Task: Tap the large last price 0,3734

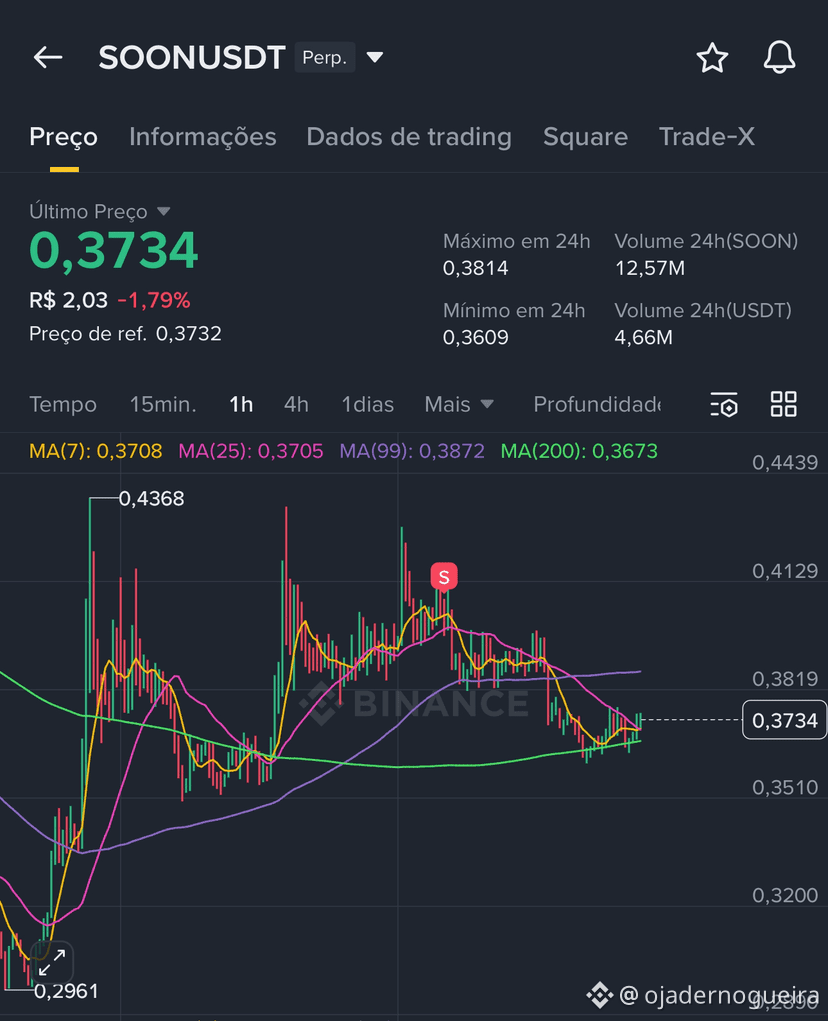Action: click(x=113, y=251)
